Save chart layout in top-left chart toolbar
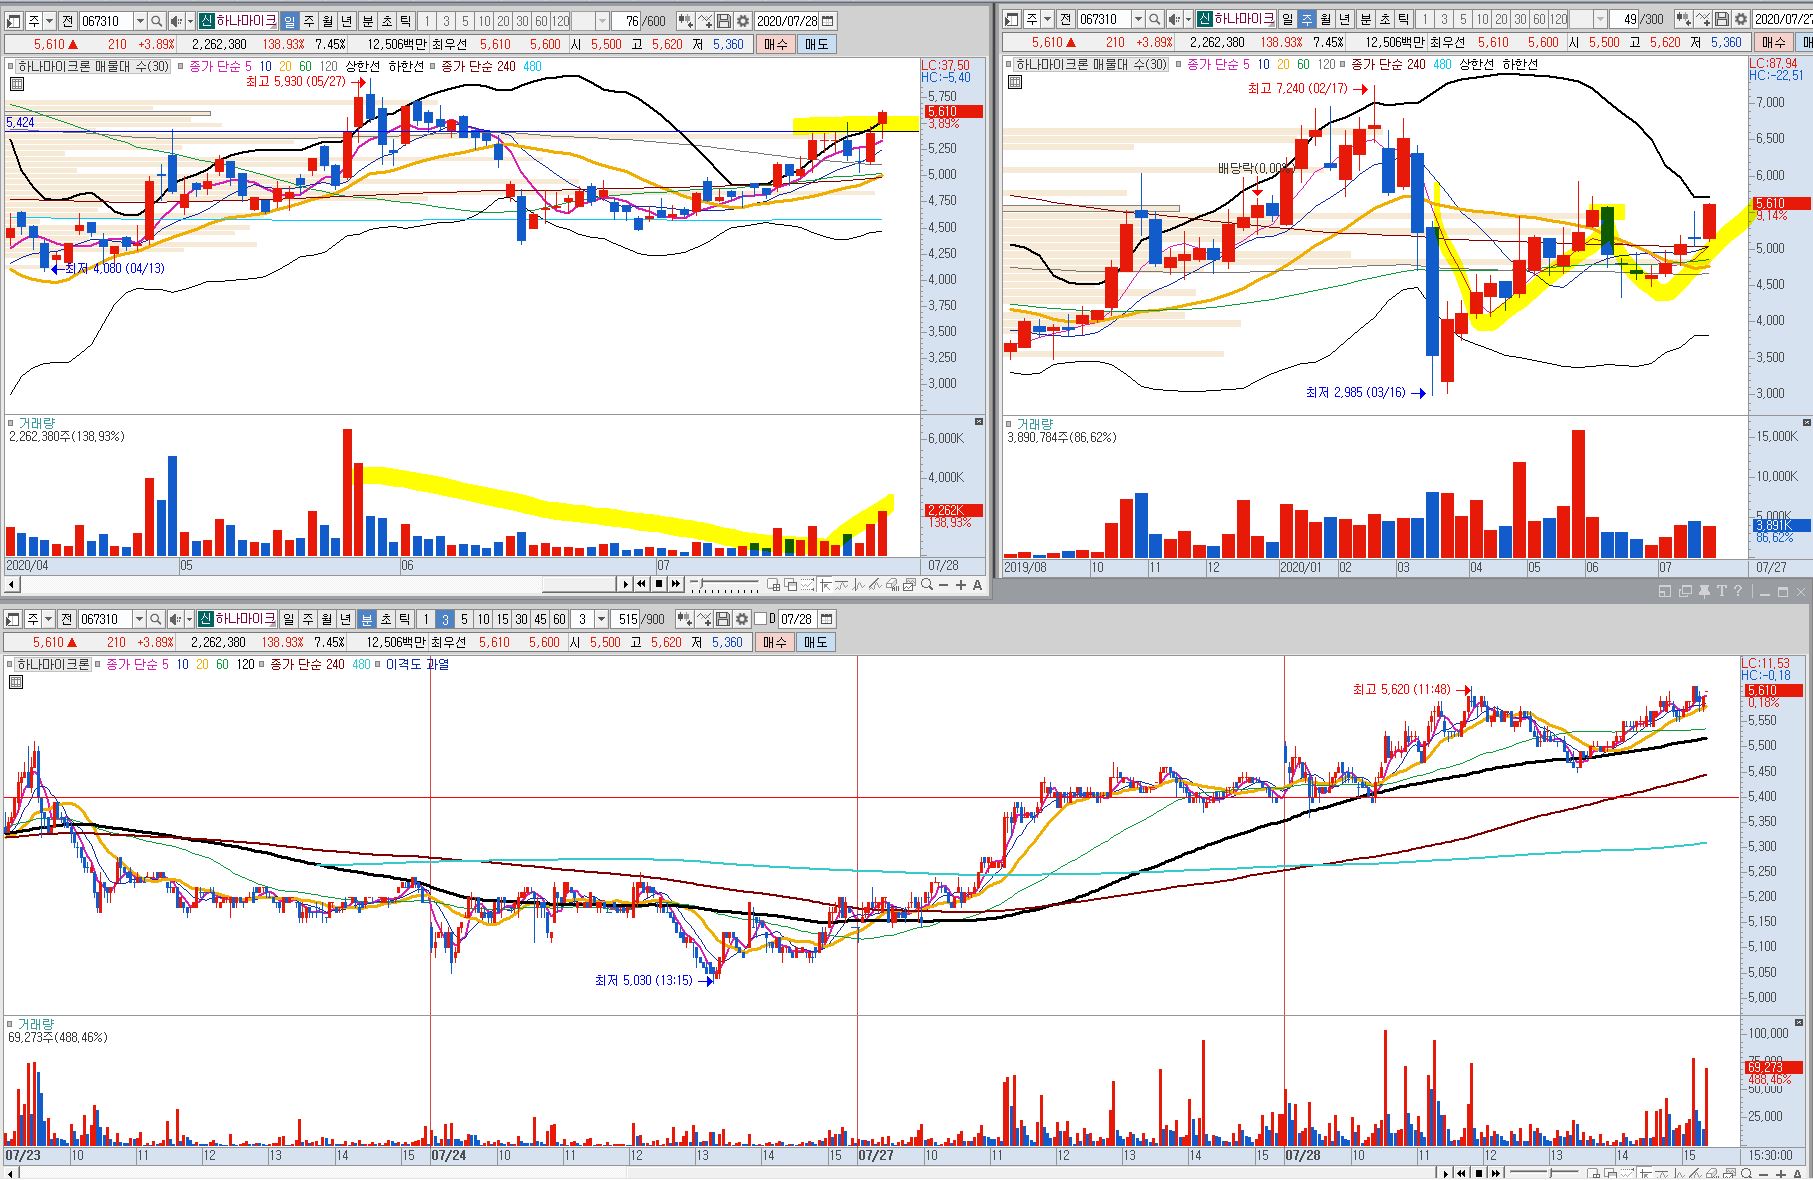 click(724, 21)
